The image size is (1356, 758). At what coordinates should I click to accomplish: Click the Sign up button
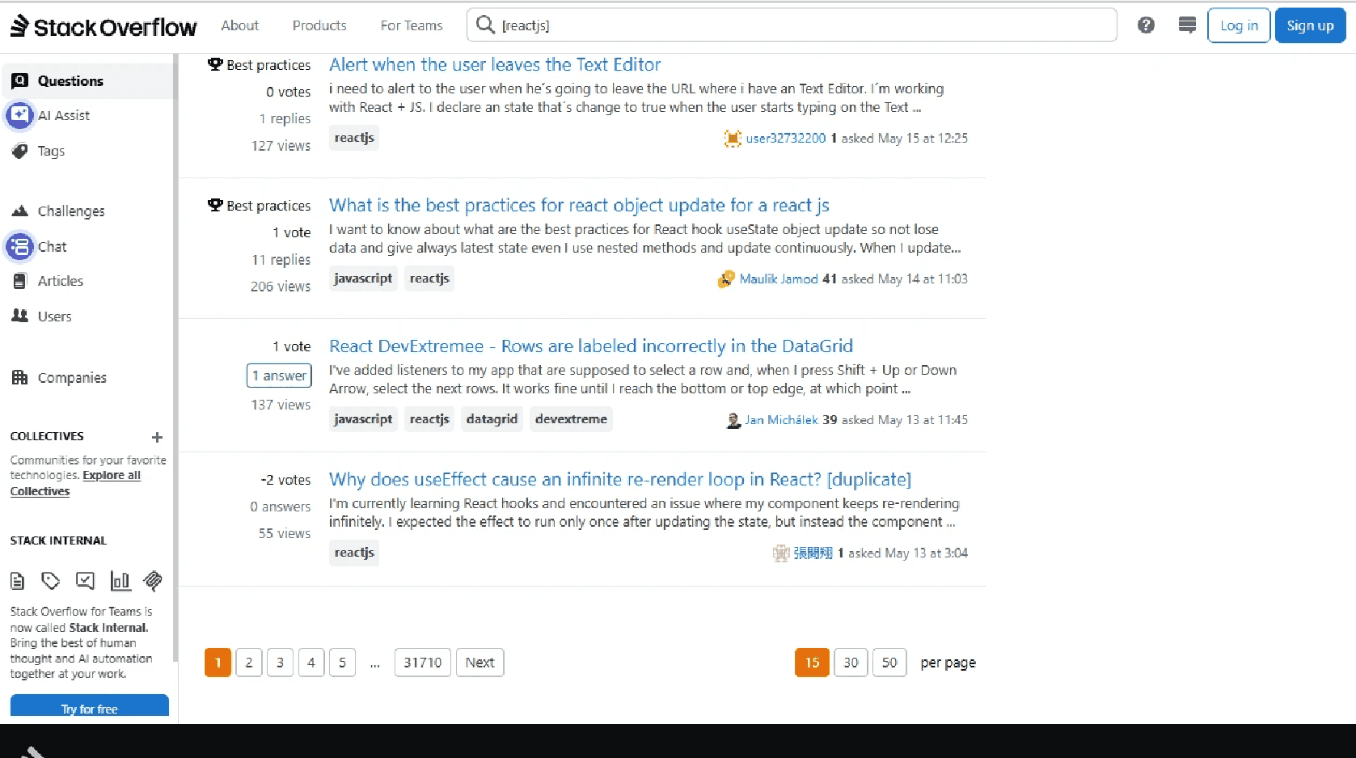[1310, 25]
